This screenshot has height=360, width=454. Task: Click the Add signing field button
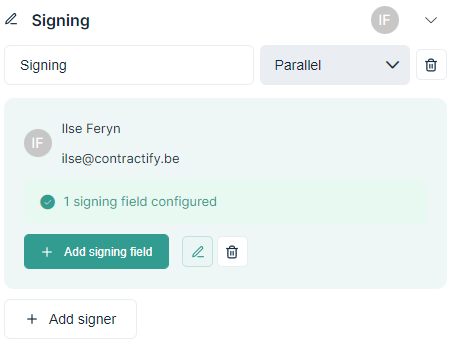(x=96, y=252)
